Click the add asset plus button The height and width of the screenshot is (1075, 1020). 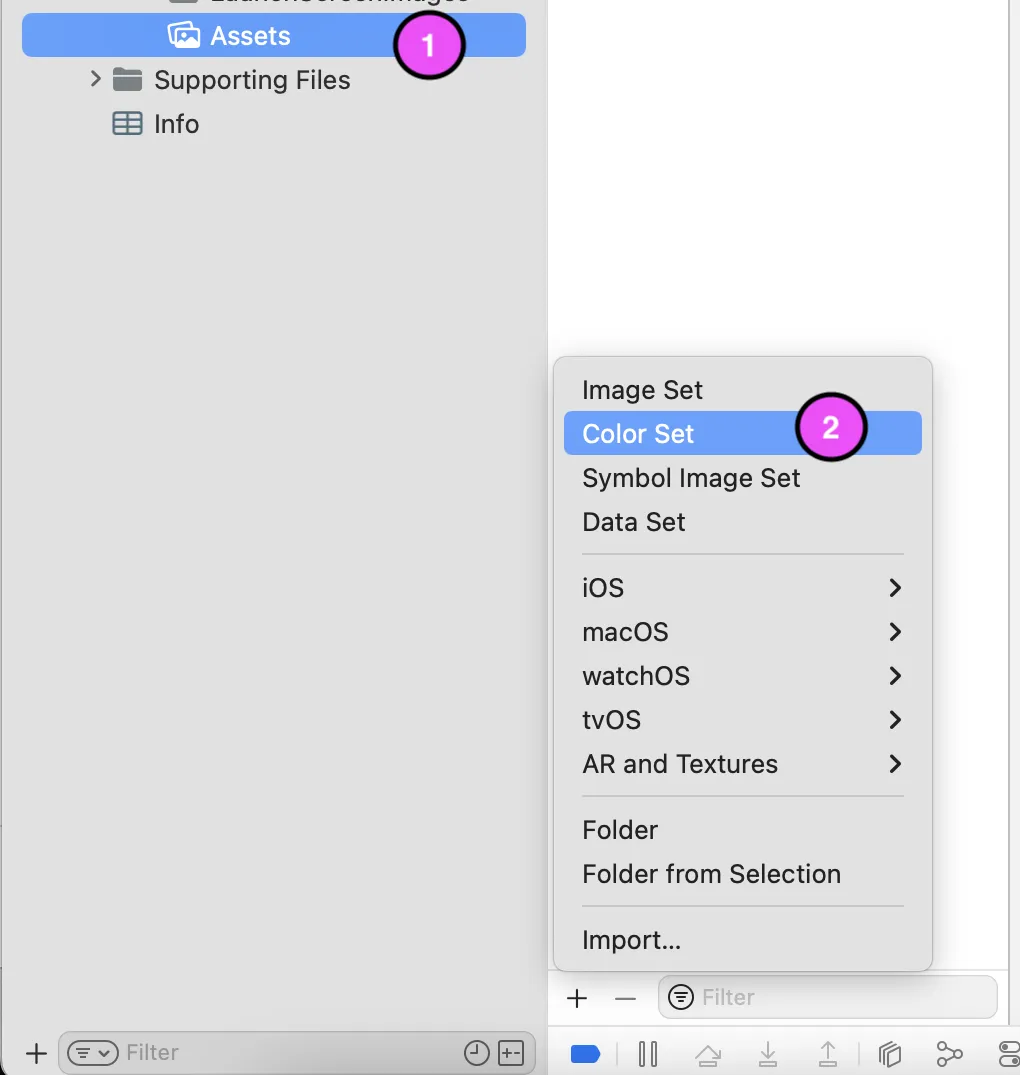(577, 998)
